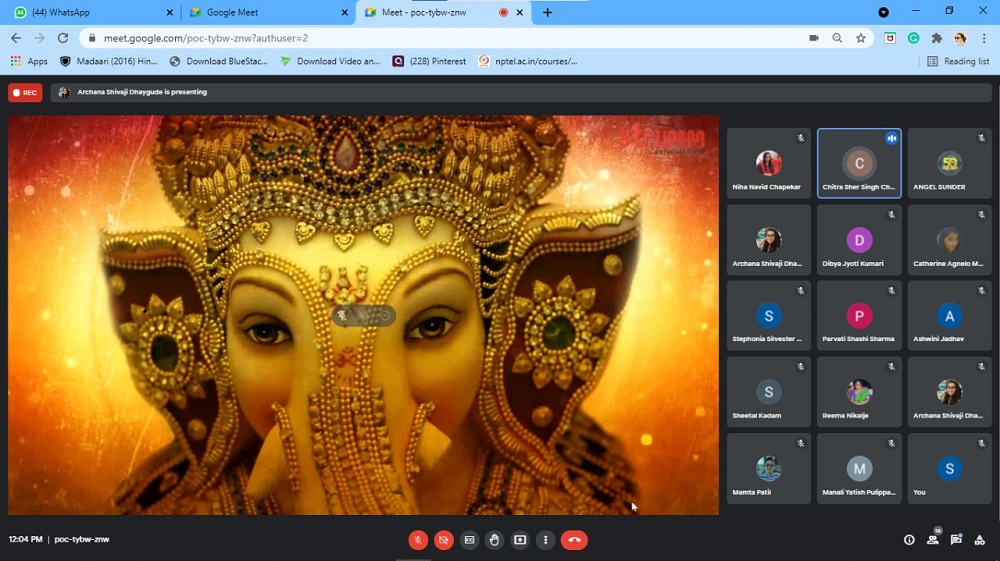1000x561 pixels.
Task: Select Chitra Sher Singh participant tile
Action: point(859,163)
